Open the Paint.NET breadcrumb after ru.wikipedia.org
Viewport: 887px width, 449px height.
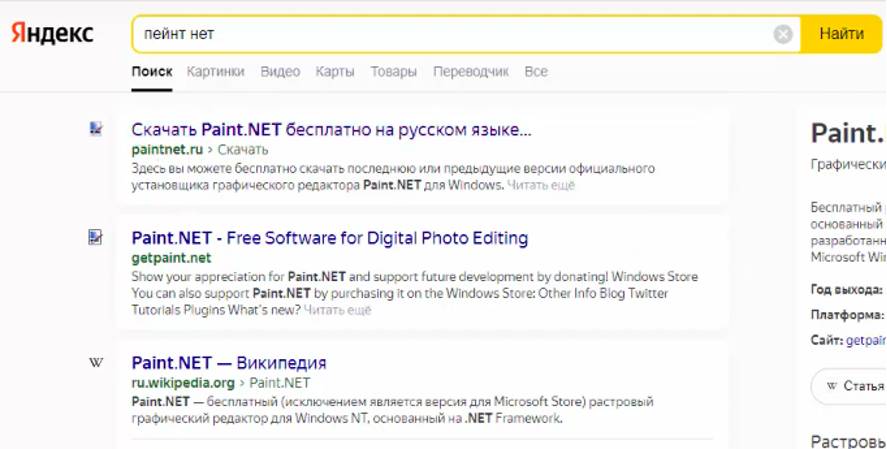pyautogui.click(x=279, y=383)
